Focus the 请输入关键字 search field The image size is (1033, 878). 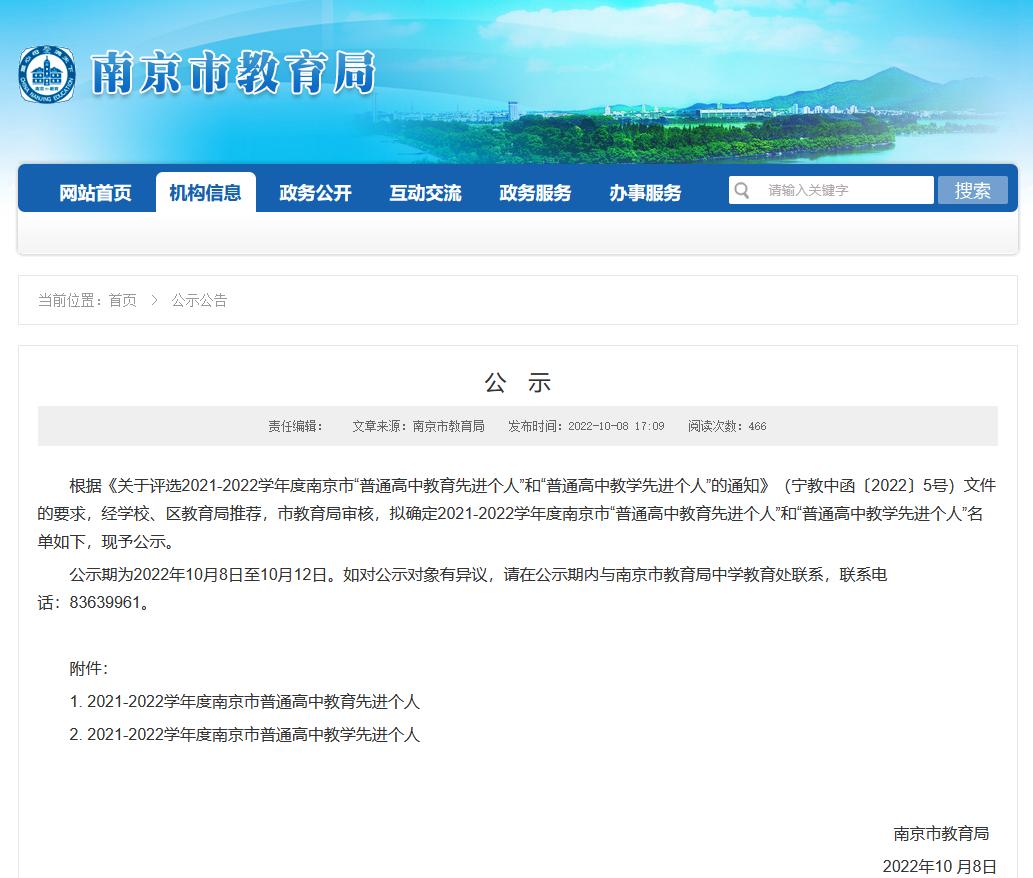pyautogui.click(x=831, y=190)
